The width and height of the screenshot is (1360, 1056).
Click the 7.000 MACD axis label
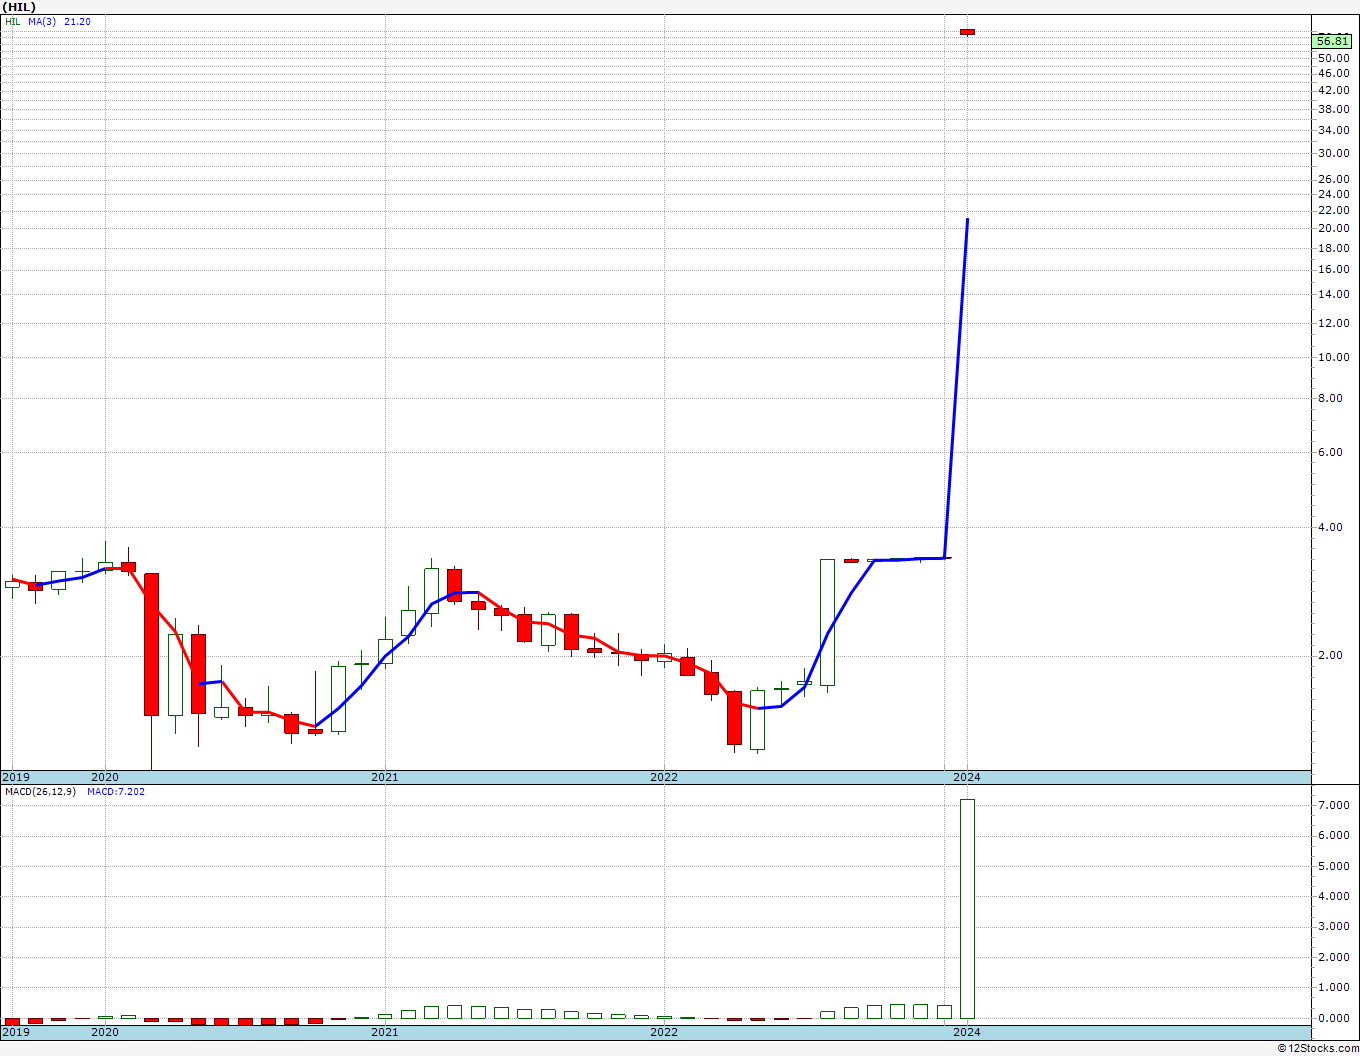(x=1333, y=806)
